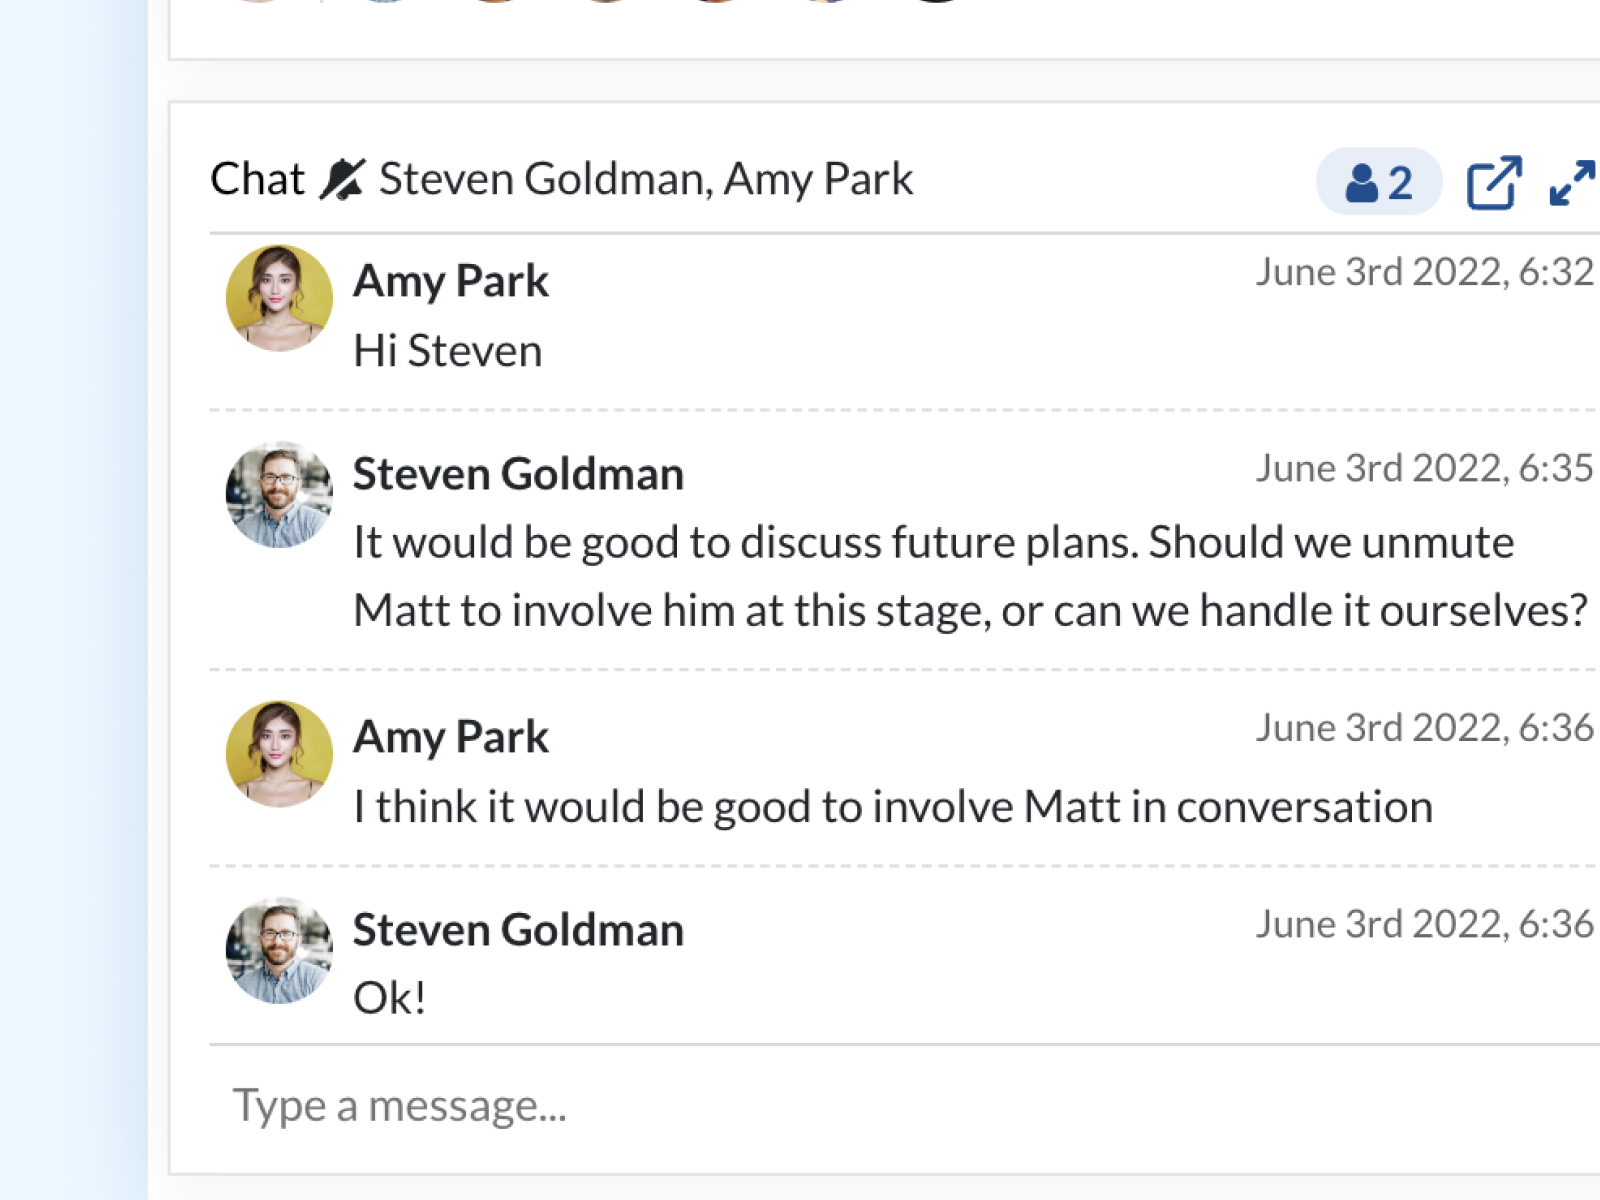Click Steven Goldman's name on future plans message
The height and width of the screenshot is (1200, 1600).
coord(518,474)
